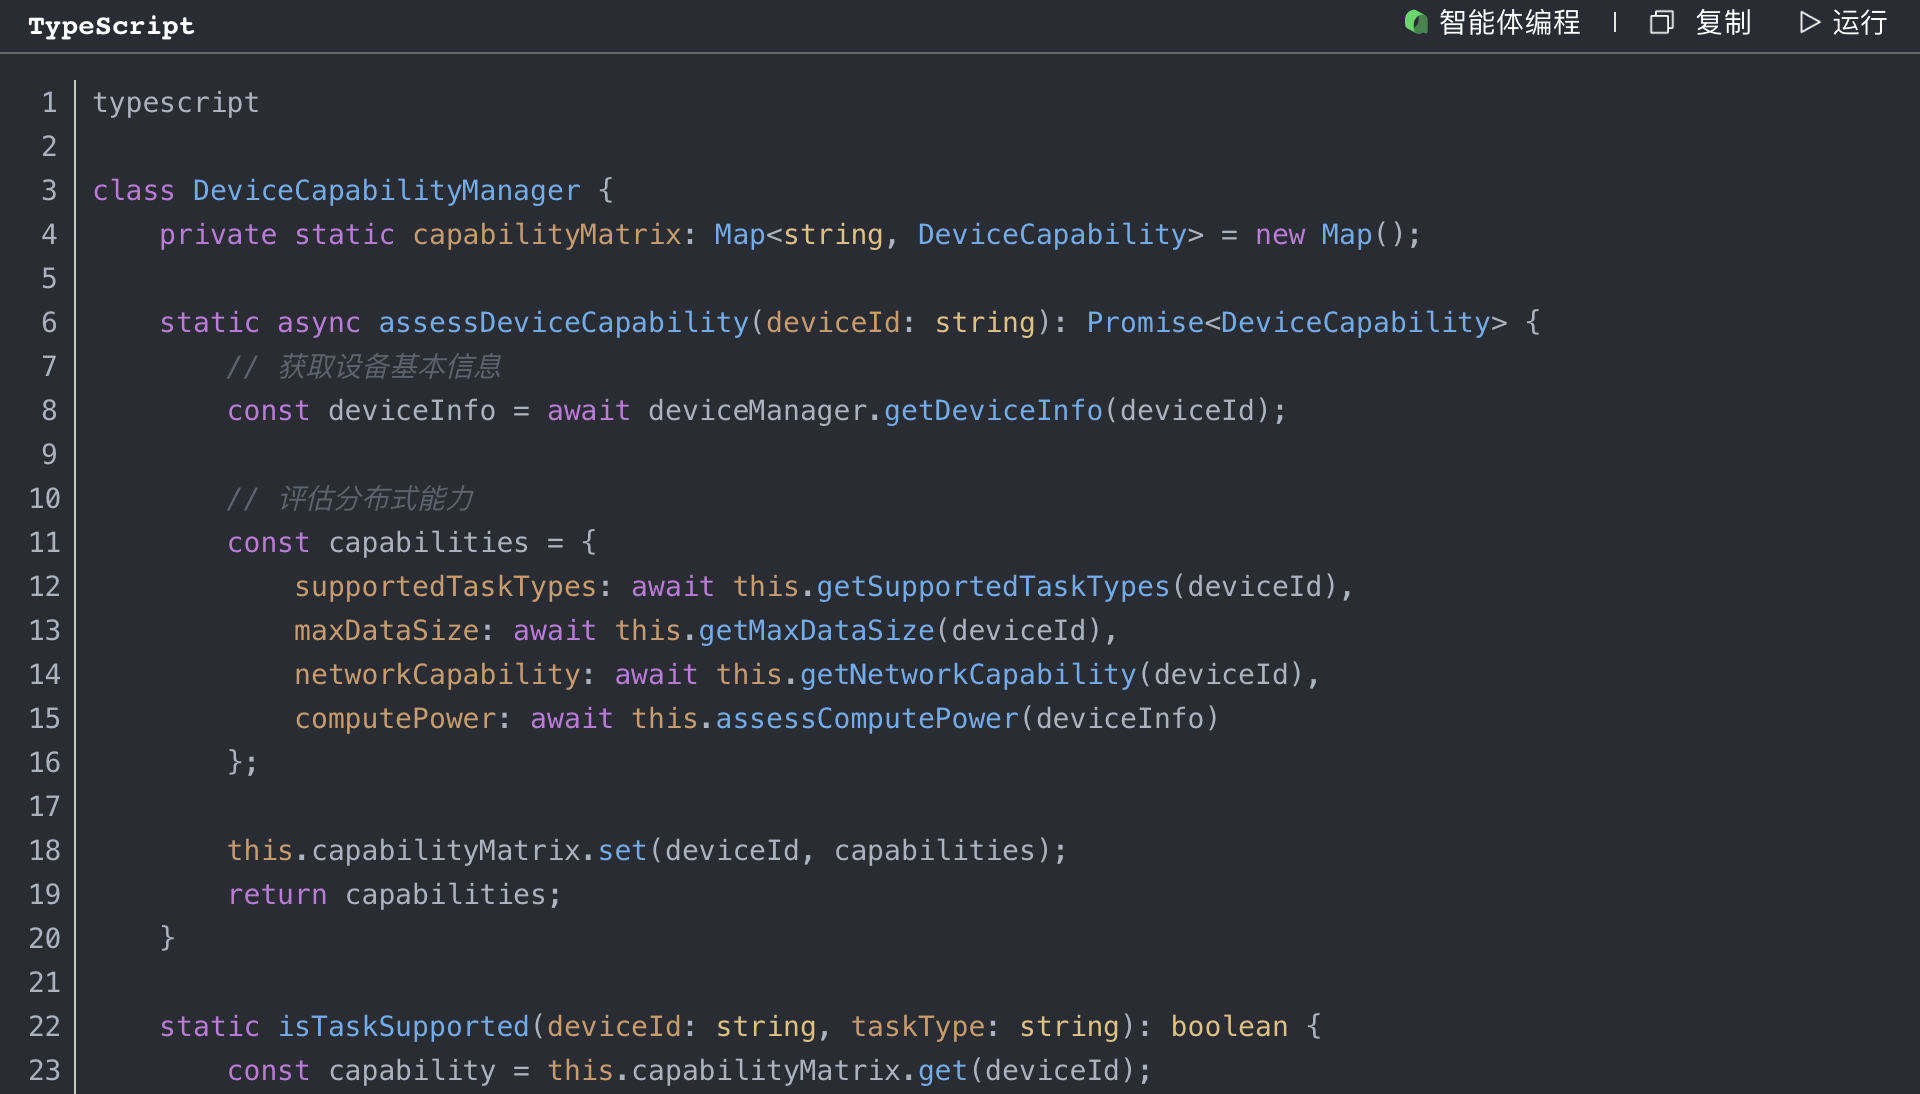1920x1094 pixels.
Task: Click the 智能体编程 label
Action: [x=1509, y=22]
